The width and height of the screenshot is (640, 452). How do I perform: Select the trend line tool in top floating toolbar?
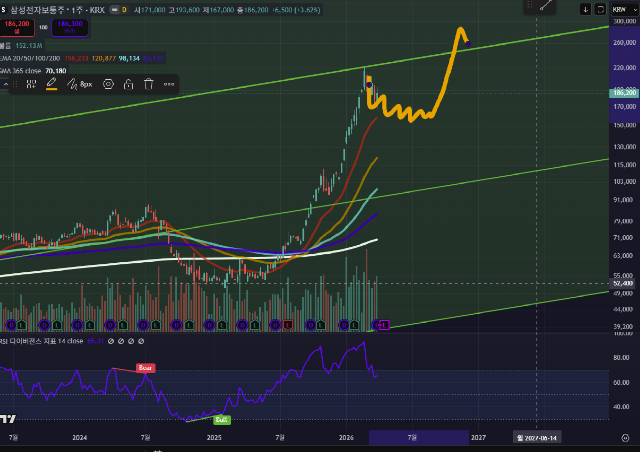pos(546,6)
